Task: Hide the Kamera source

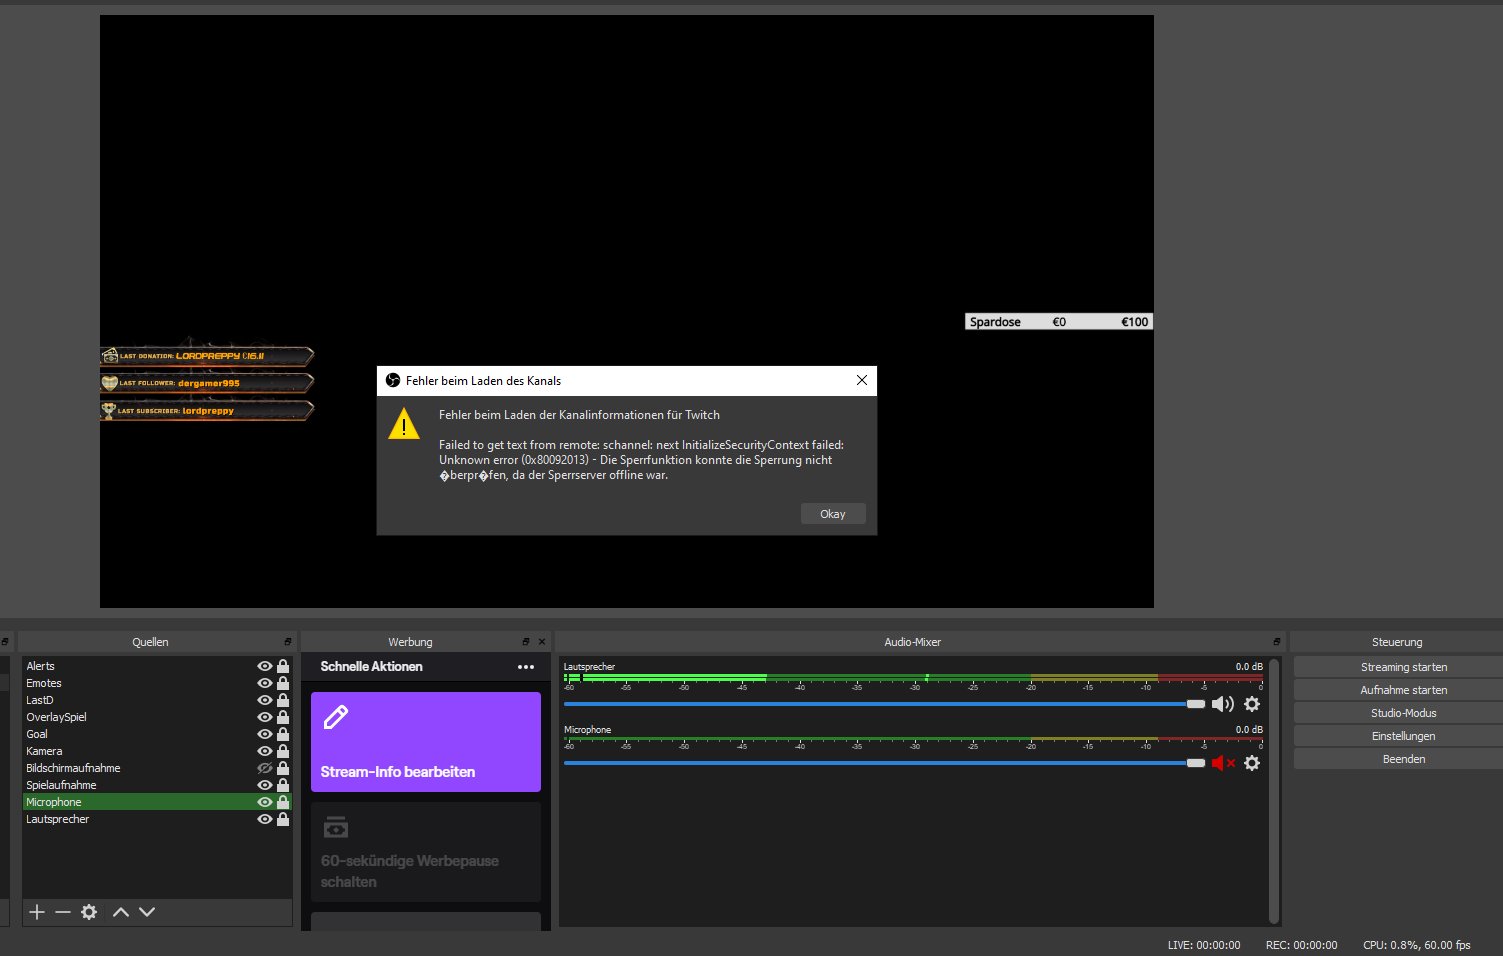Action: tap(265, 751)
